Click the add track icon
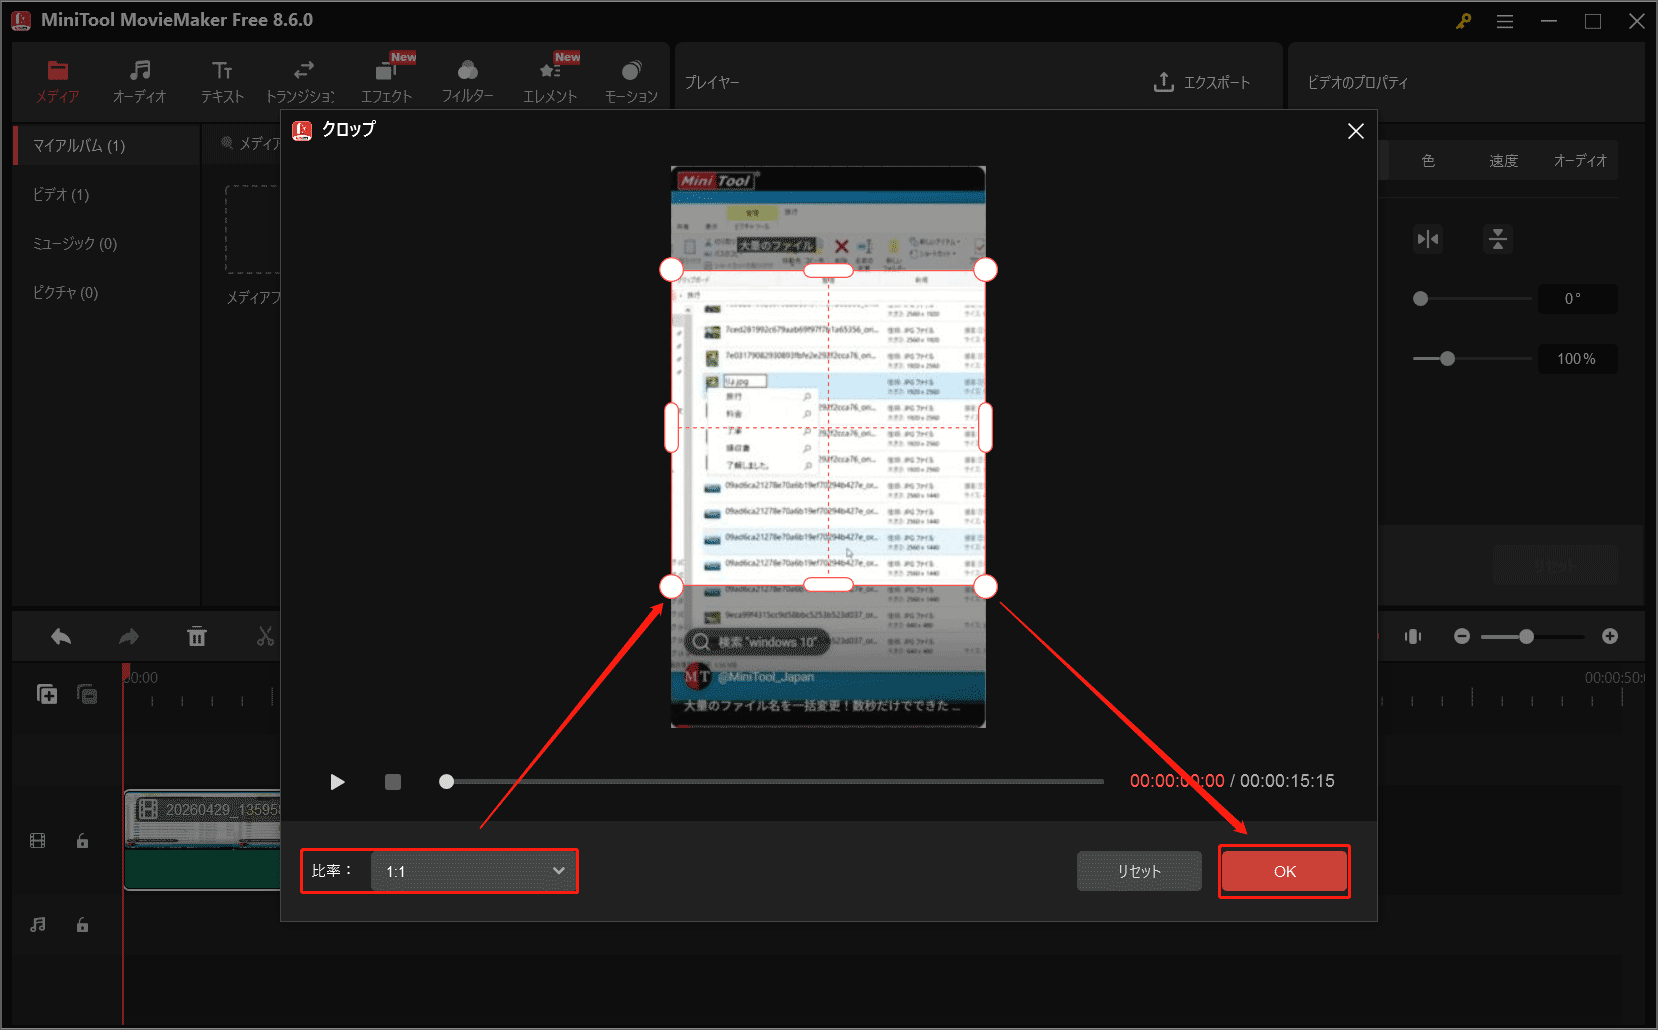Viewport: 1658px width, 1030px height. [47, 694]
